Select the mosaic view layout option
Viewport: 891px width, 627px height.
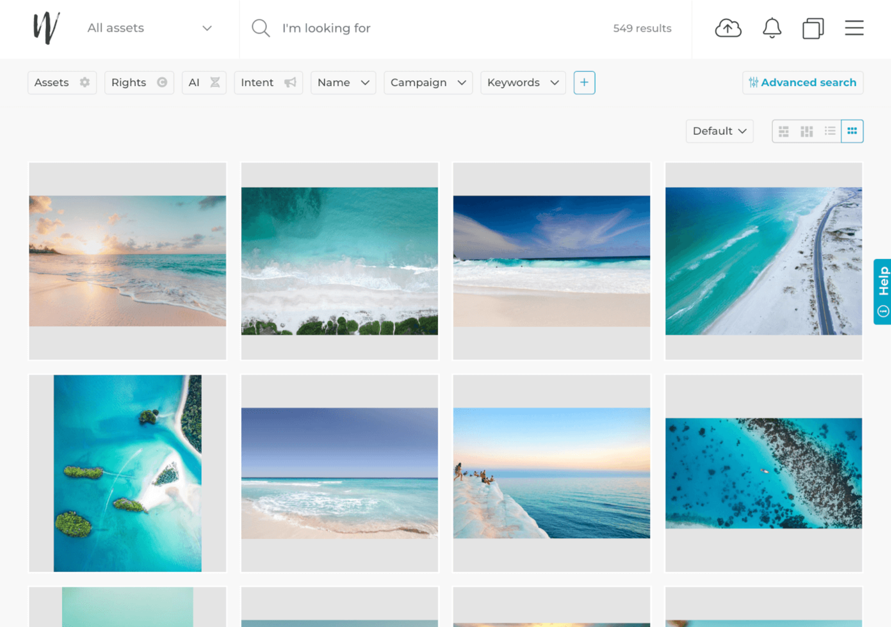(x=806, y=131)
